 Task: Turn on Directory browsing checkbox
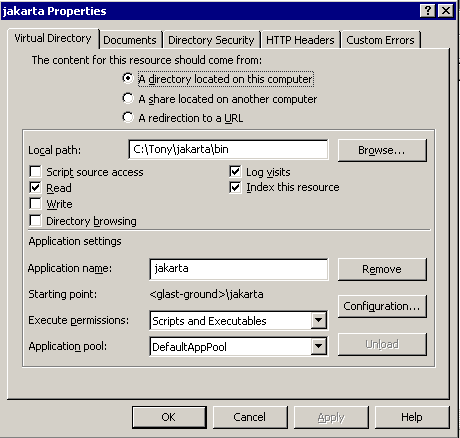click(35, 221)
